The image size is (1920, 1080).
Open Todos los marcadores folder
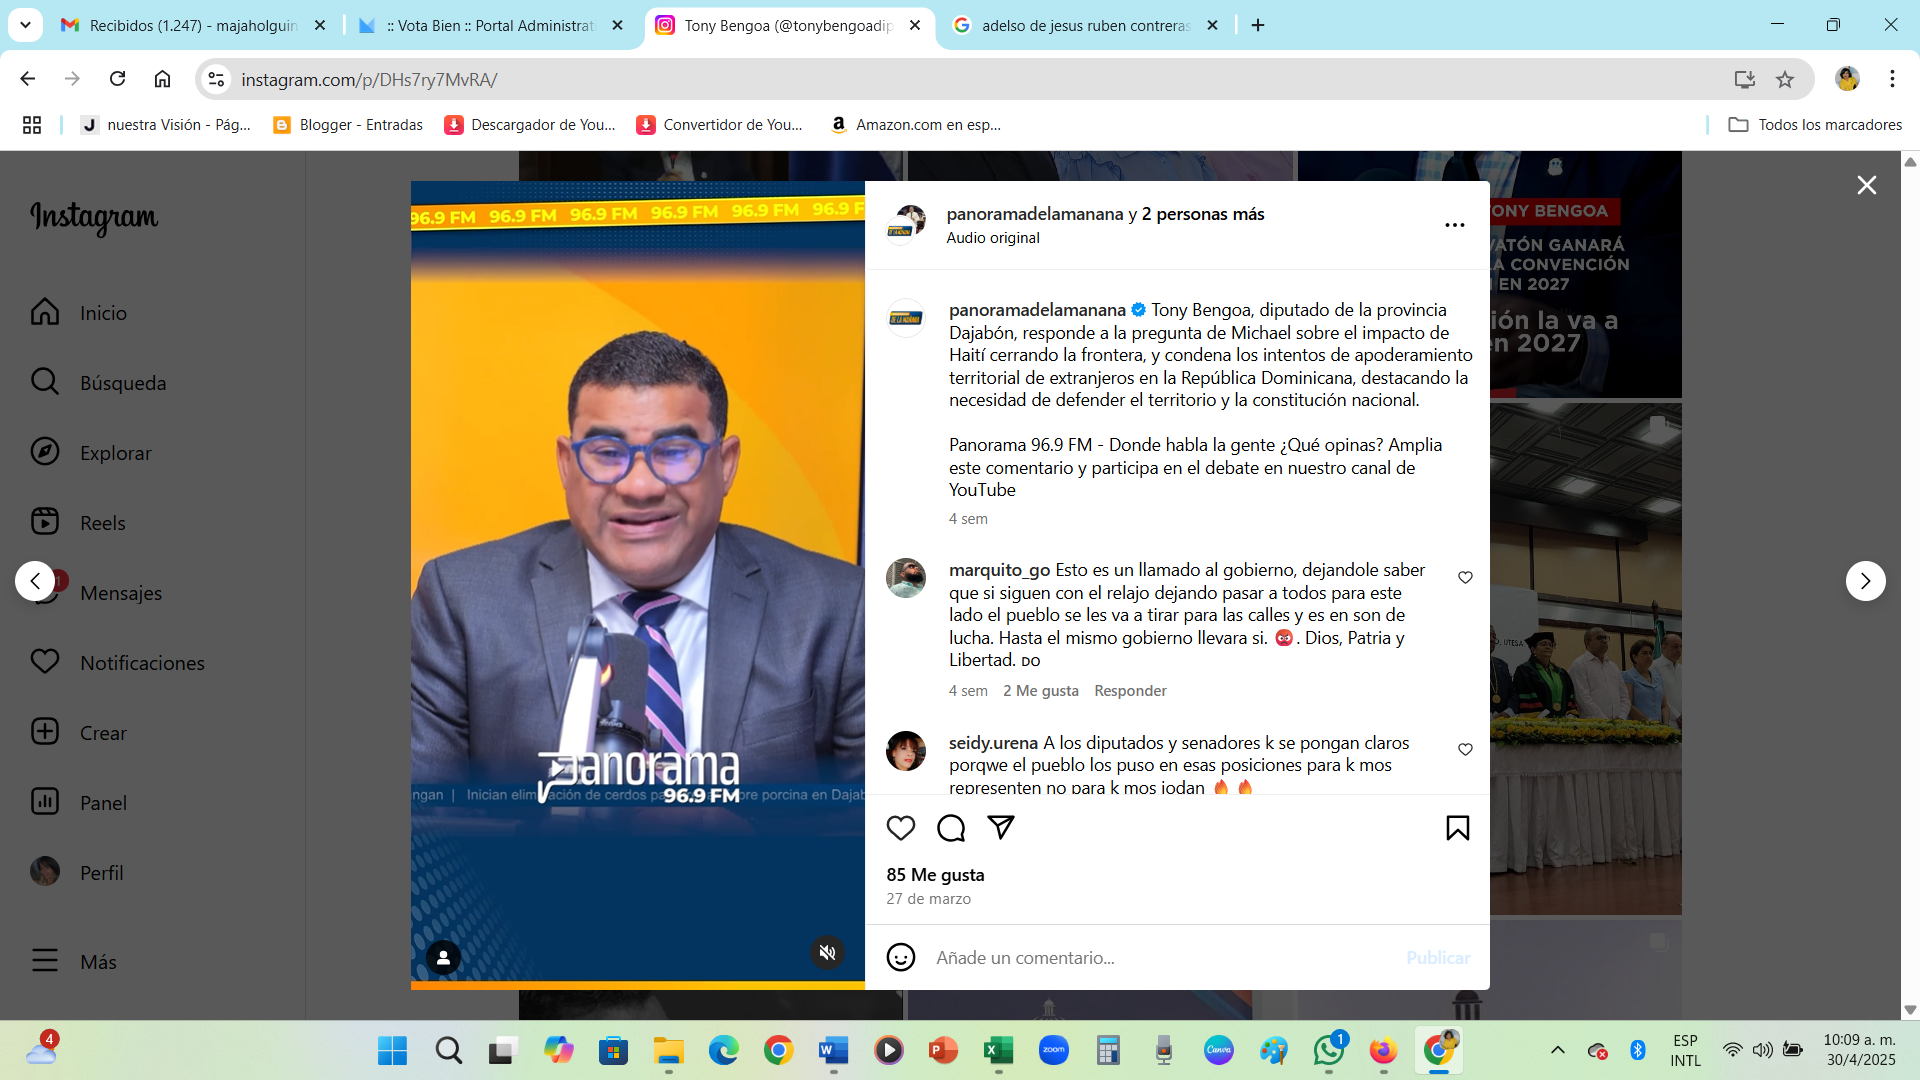pyautogui.click(x=1815, y=125)
